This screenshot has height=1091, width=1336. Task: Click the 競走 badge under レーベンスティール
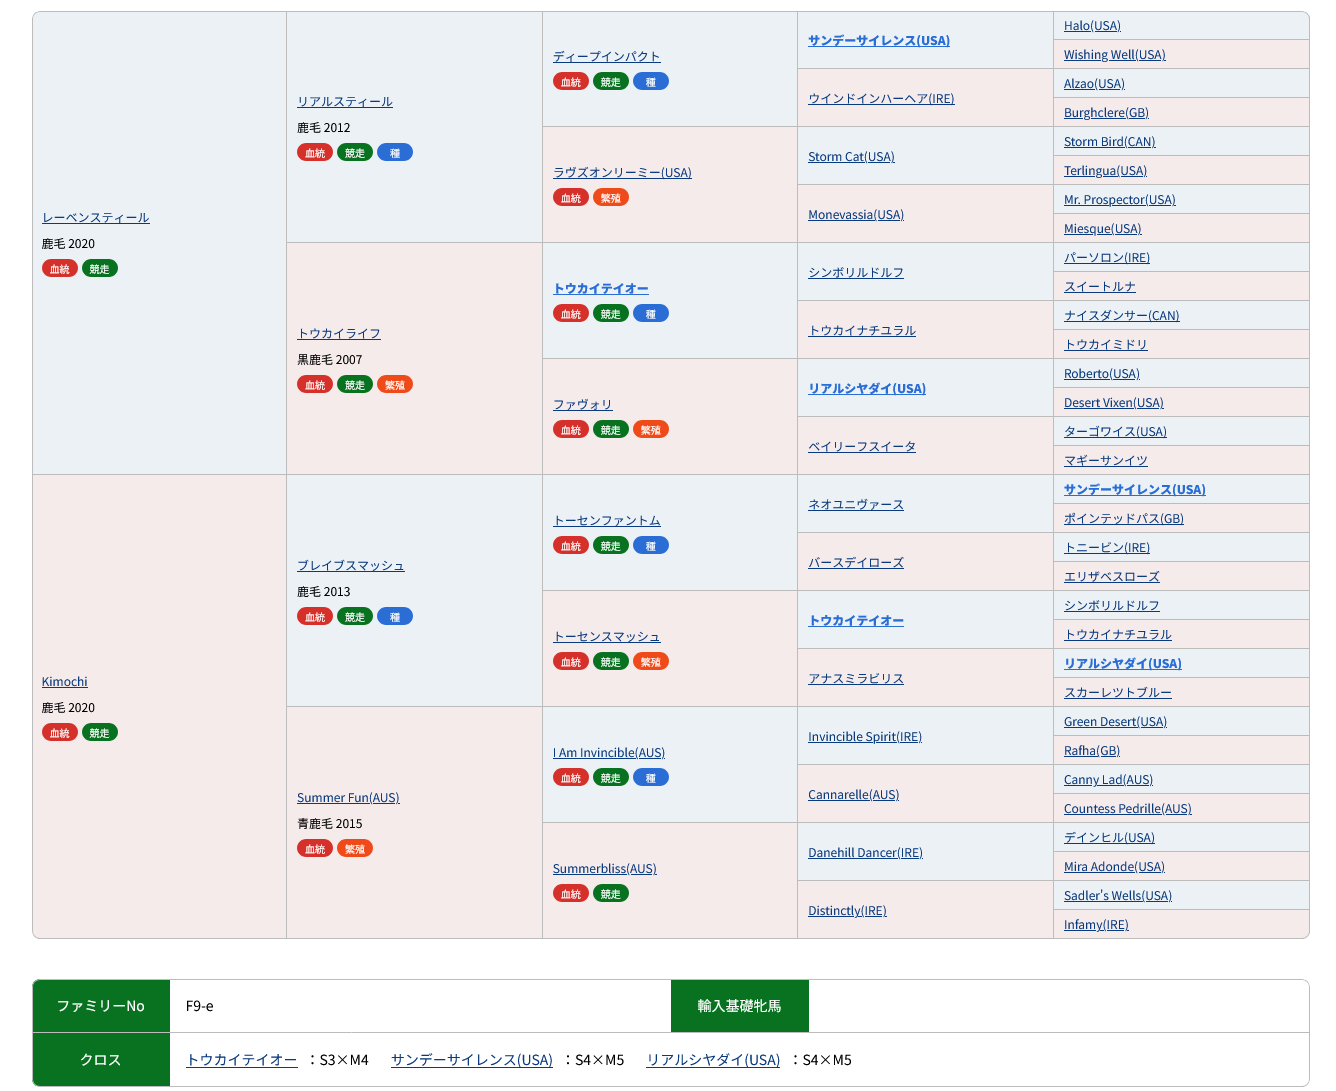point(99,269)
